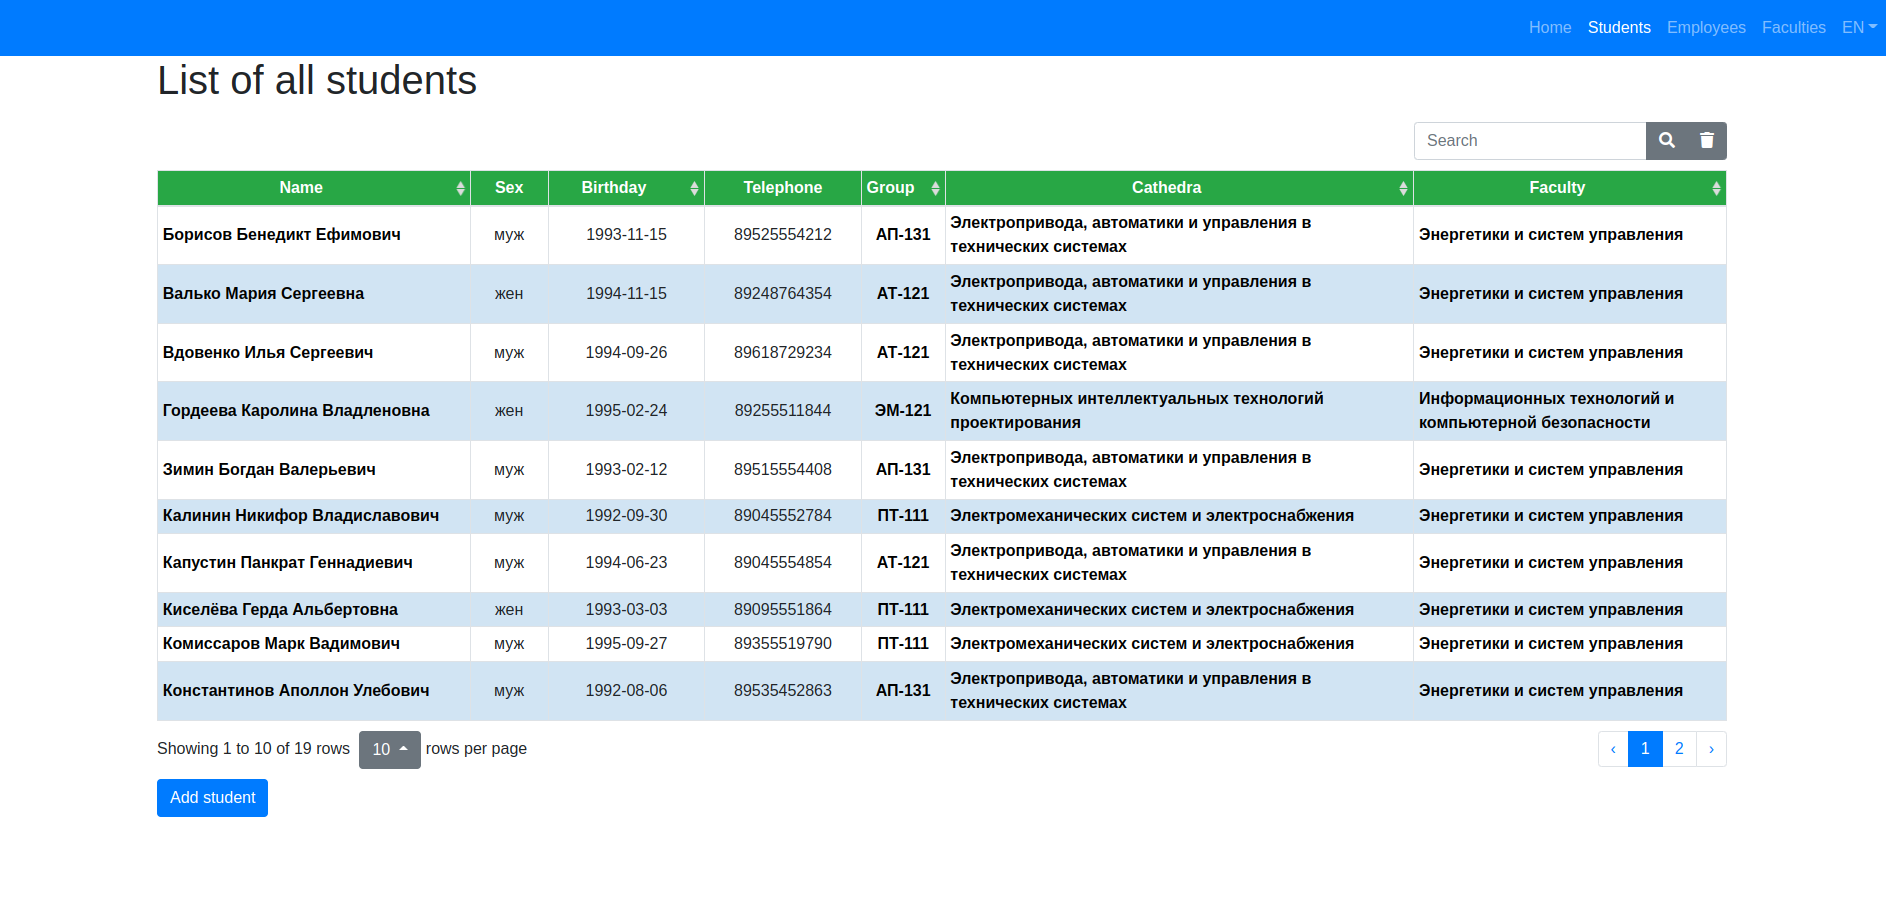Click 'Showing 1 to 10 of 19 rows' text
The height and width of the screenshot is (912, 1886).
253,749
